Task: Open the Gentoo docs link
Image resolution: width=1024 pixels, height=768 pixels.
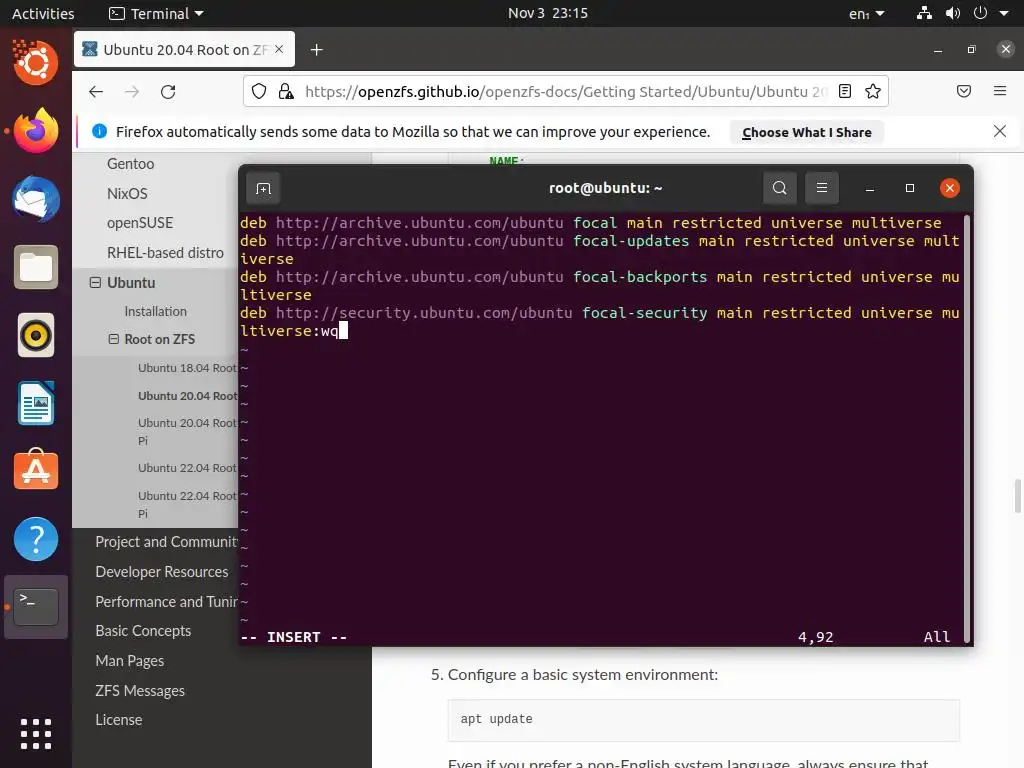Action: coord(131,164)
